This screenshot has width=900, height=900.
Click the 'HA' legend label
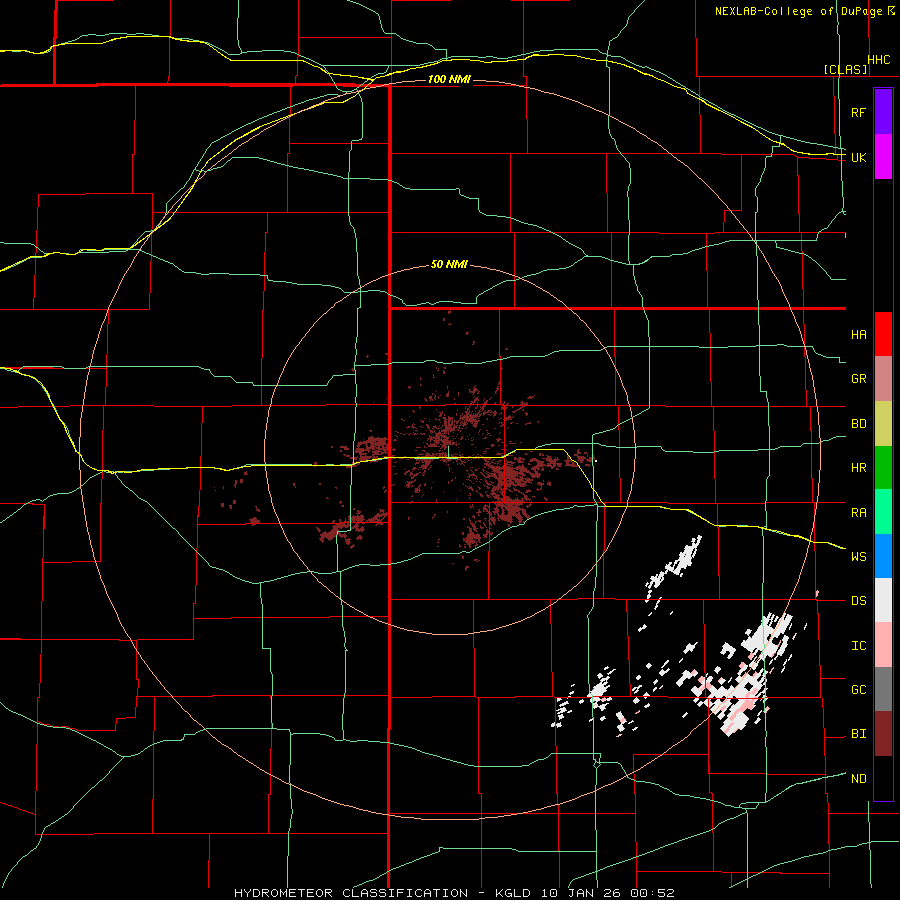point(858,335)
